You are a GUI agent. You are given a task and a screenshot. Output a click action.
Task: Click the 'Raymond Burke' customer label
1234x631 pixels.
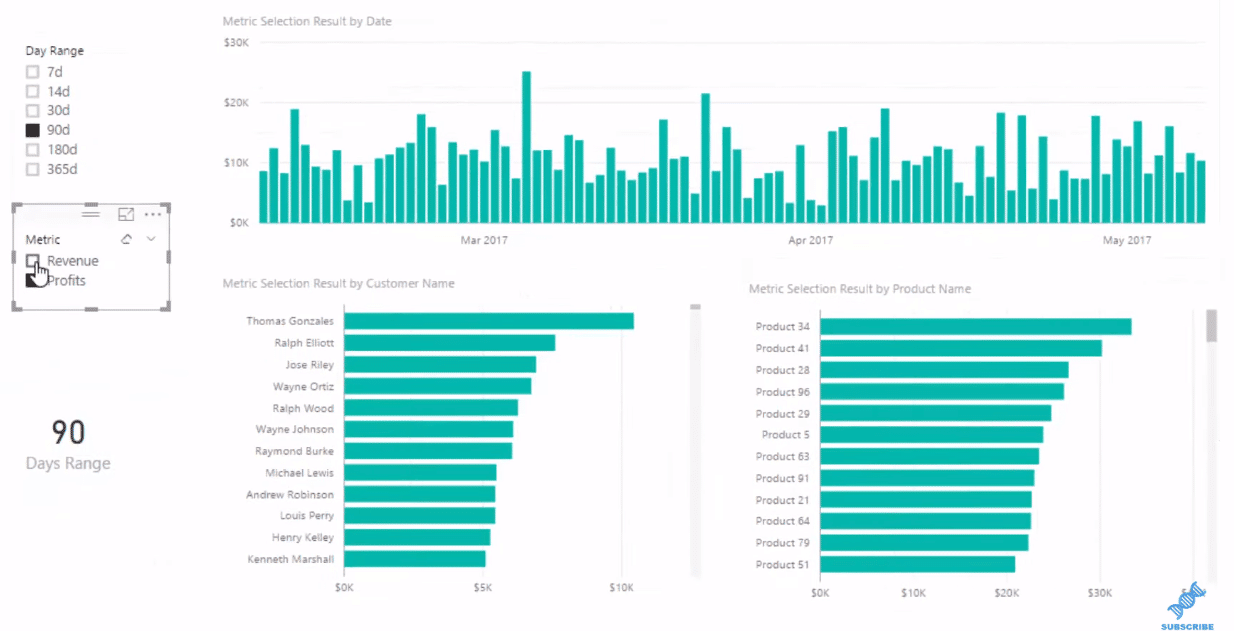[295, 451]
